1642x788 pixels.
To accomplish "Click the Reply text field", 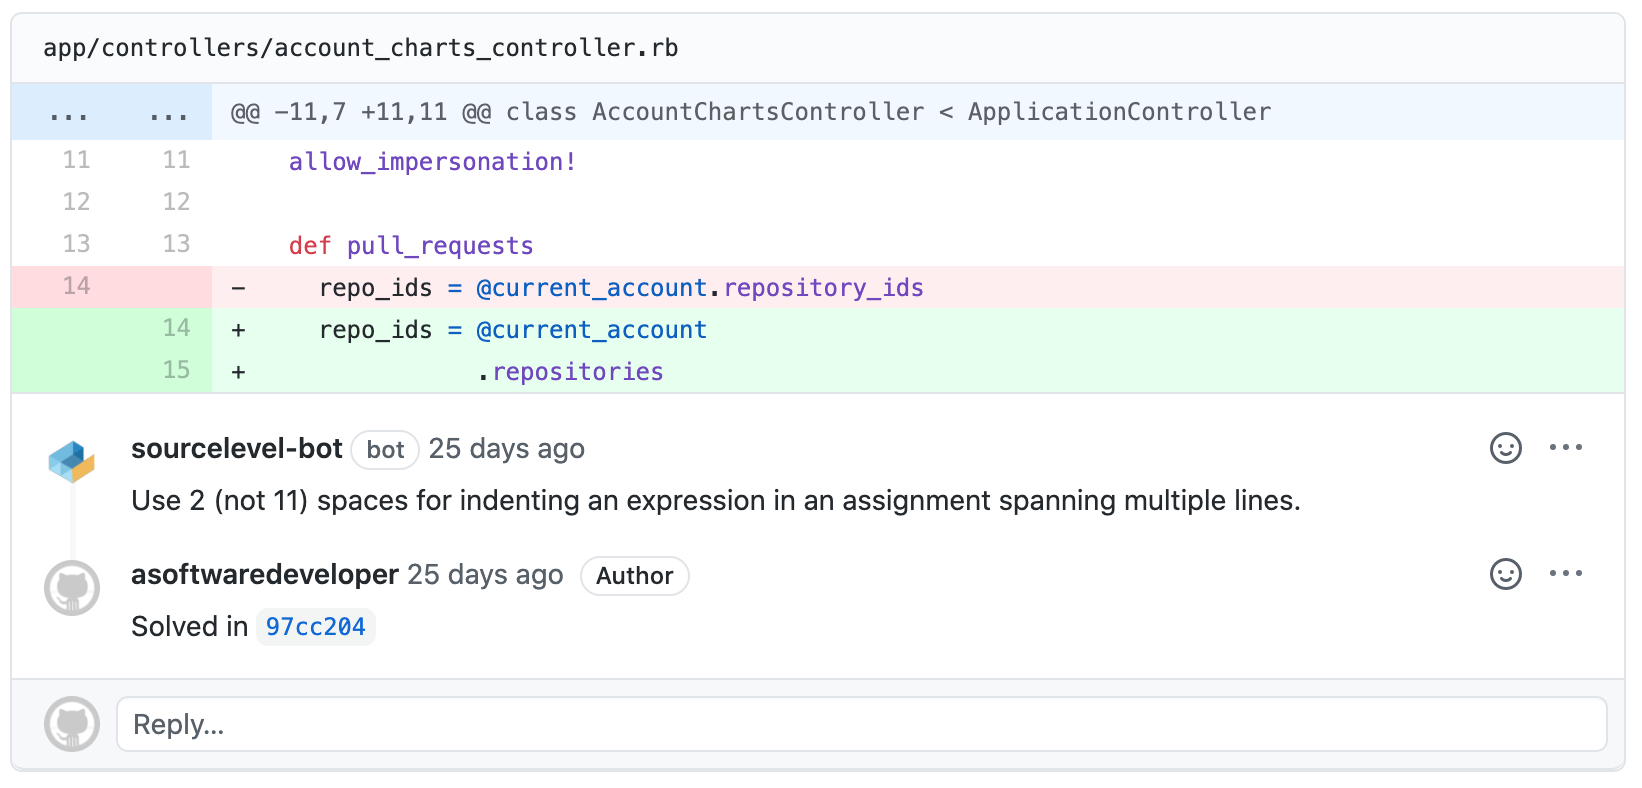I will 861,724.
